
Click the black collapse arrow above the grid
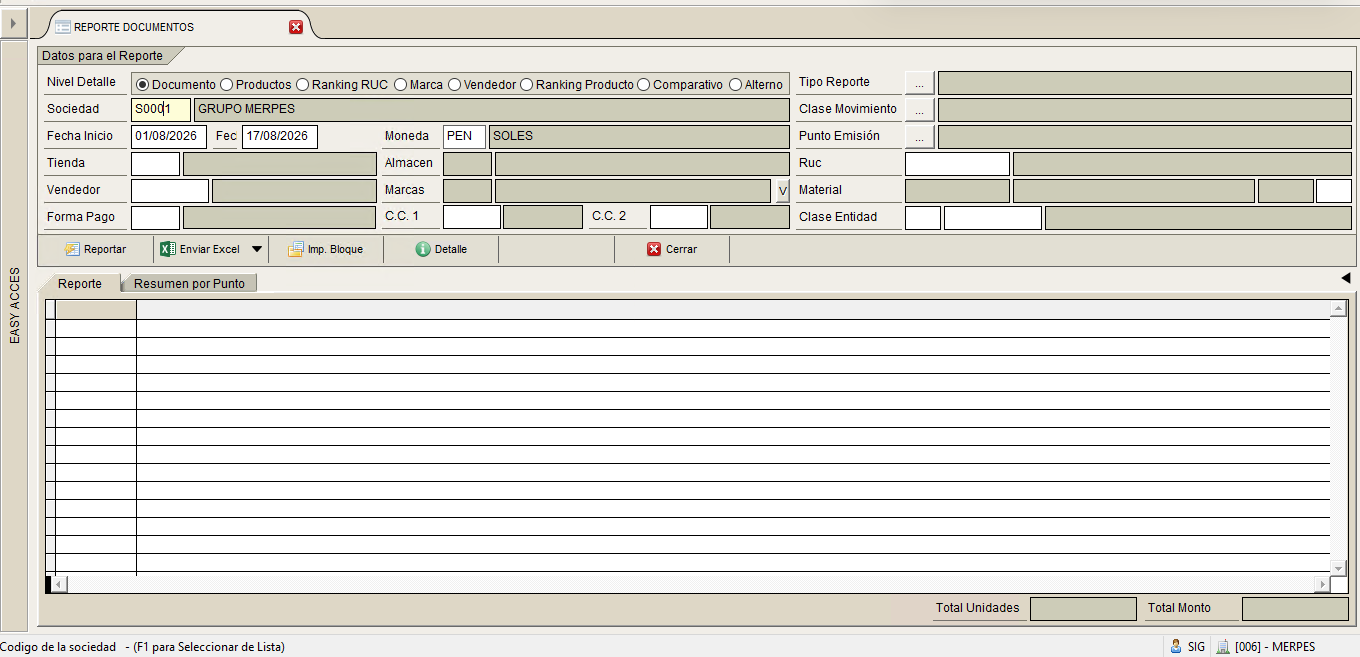(1345, 277)
